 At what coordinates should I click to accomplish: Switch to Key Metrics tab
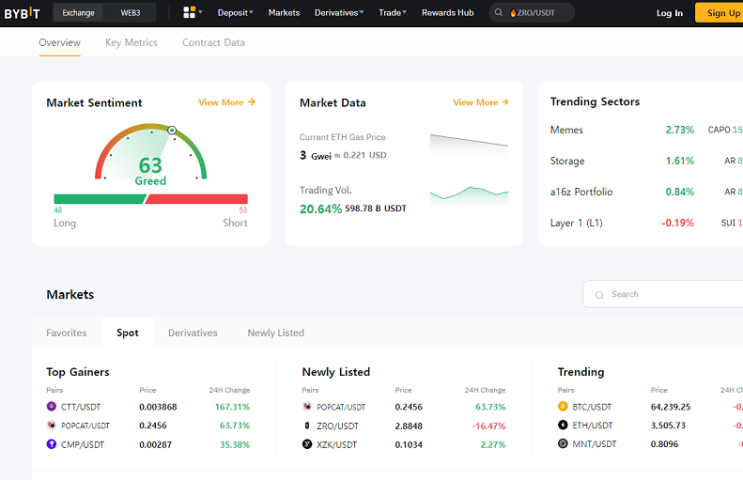click(131, 43)
